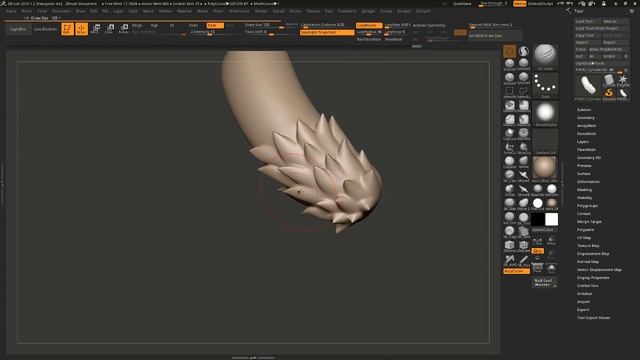Click the Tool palette dock arrow icon
The width and height of the screenshot is (640, 360).
pyautogui.click(x=569, y=11)
